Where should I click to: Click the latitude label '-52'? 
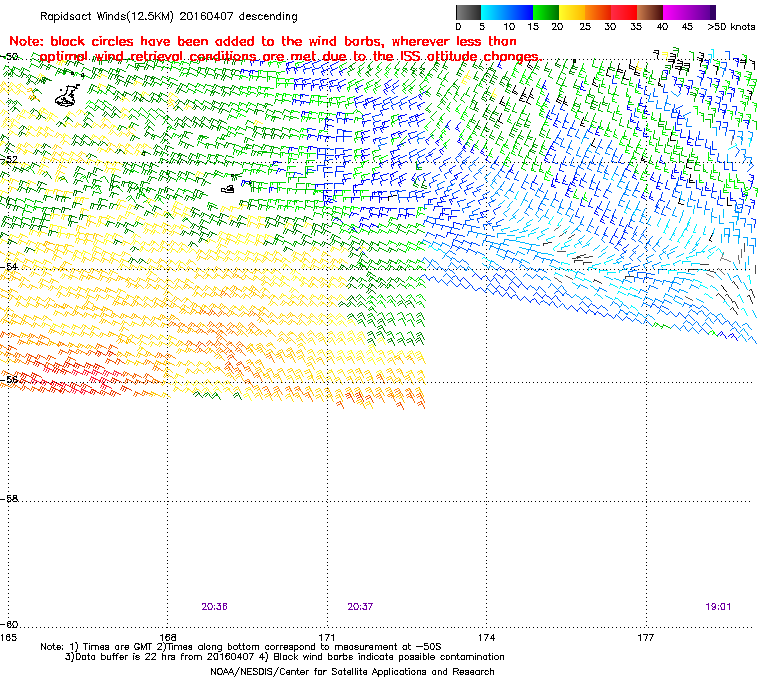[9, 160]
